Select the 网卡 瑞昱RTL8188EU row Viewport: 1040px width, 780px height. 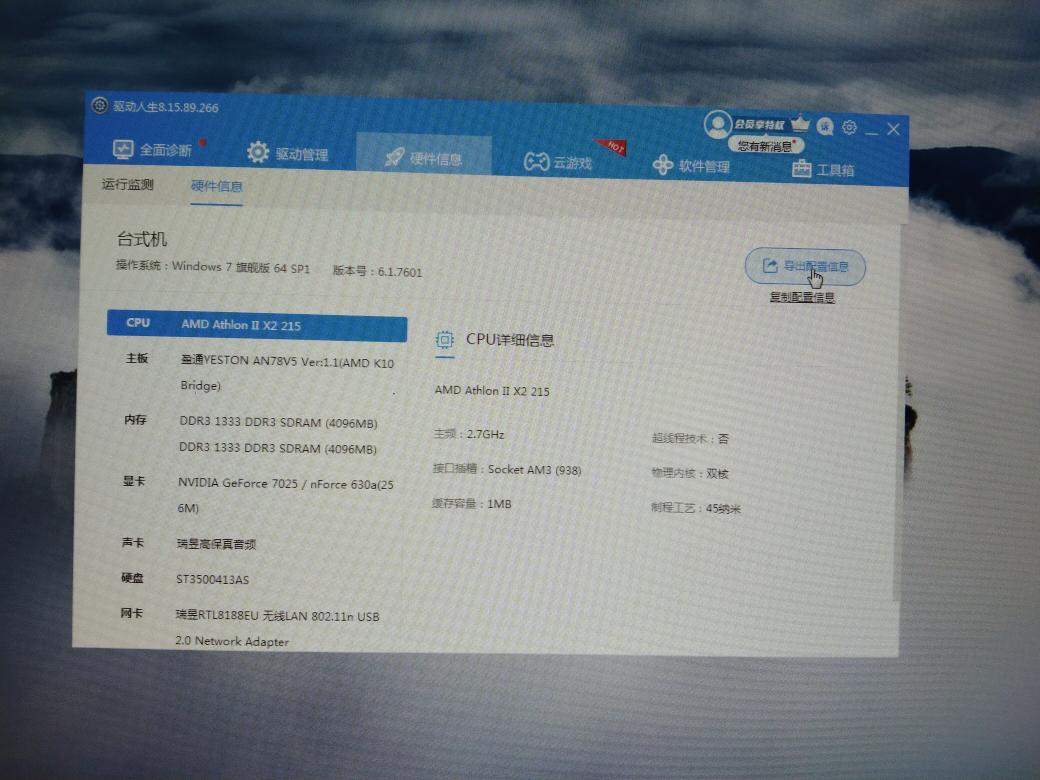tap(251, 628)
